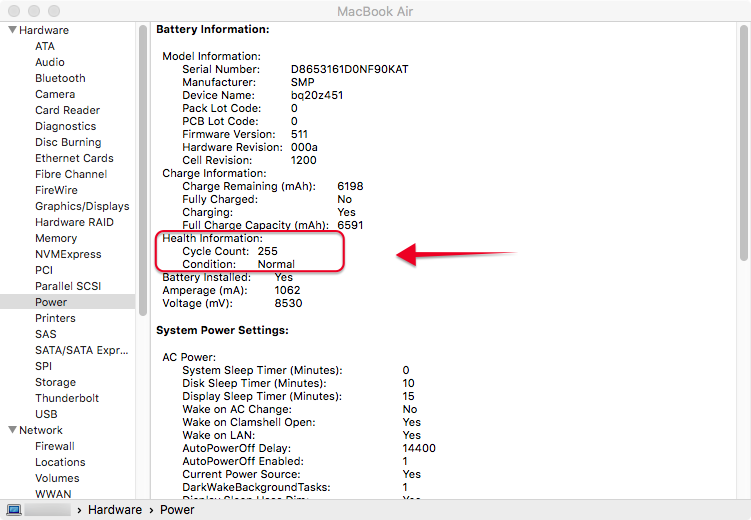Select Parallel SCSI entry

pos(68,286)
